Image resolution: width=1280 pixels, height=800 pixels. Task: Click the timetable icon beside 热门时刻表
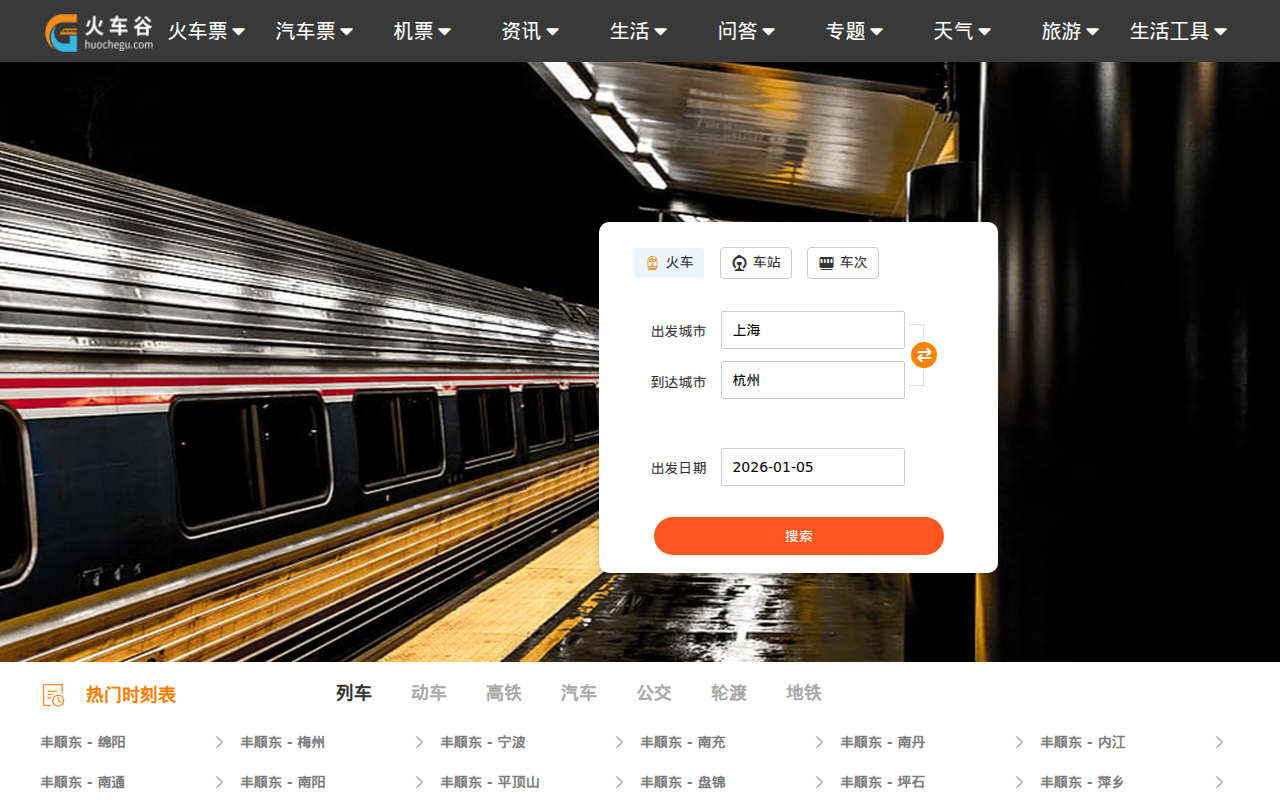(x=51, y=694)
